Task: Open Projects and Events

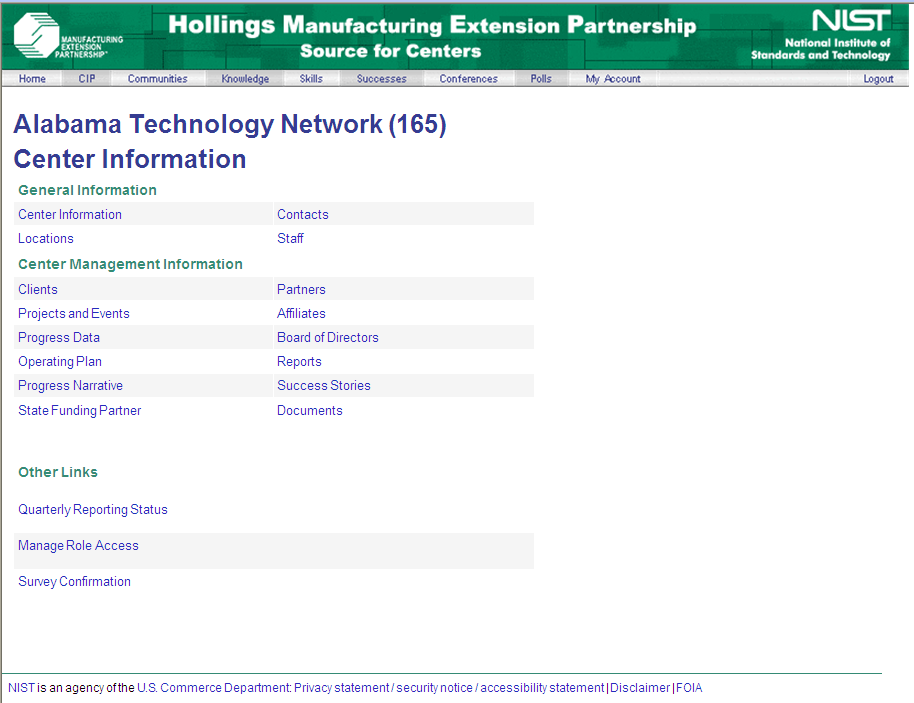Action: (73, 314)
